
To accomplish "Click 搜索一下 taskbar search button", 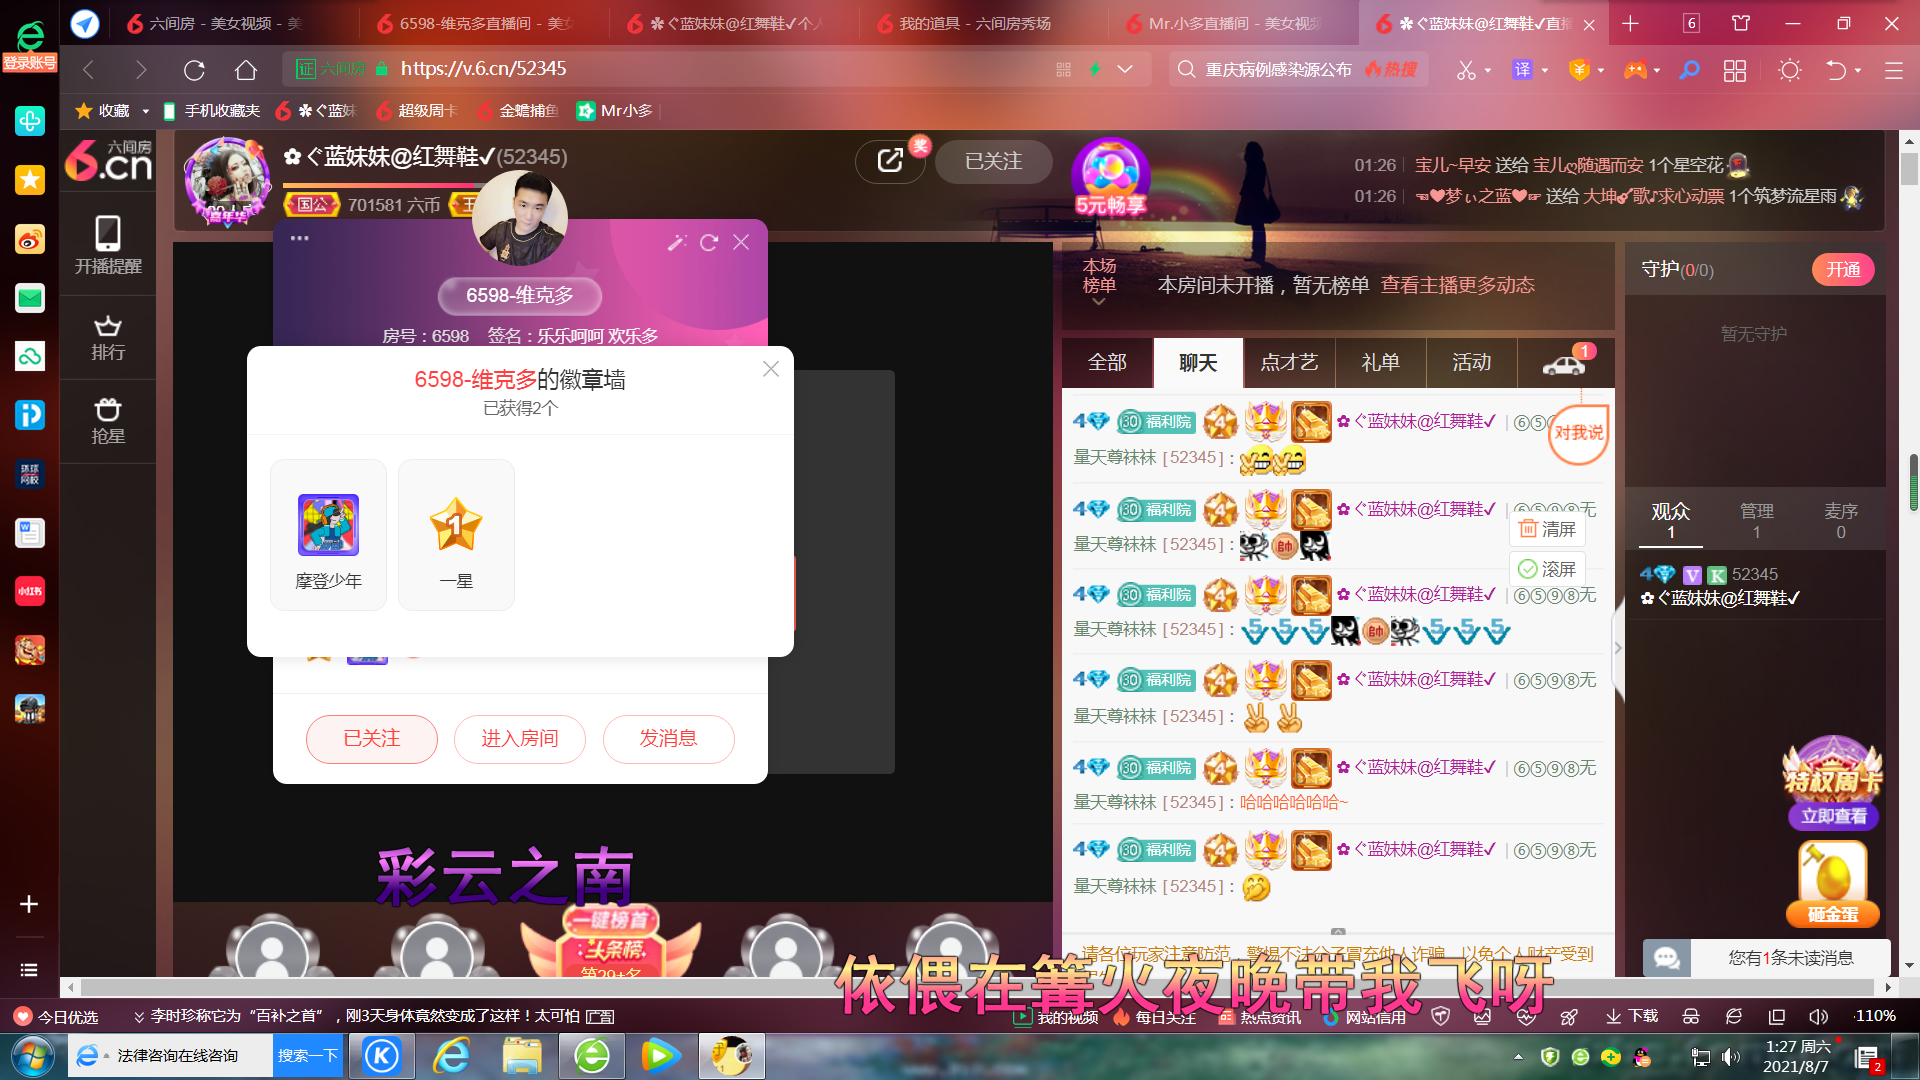I will (308, 1056).
